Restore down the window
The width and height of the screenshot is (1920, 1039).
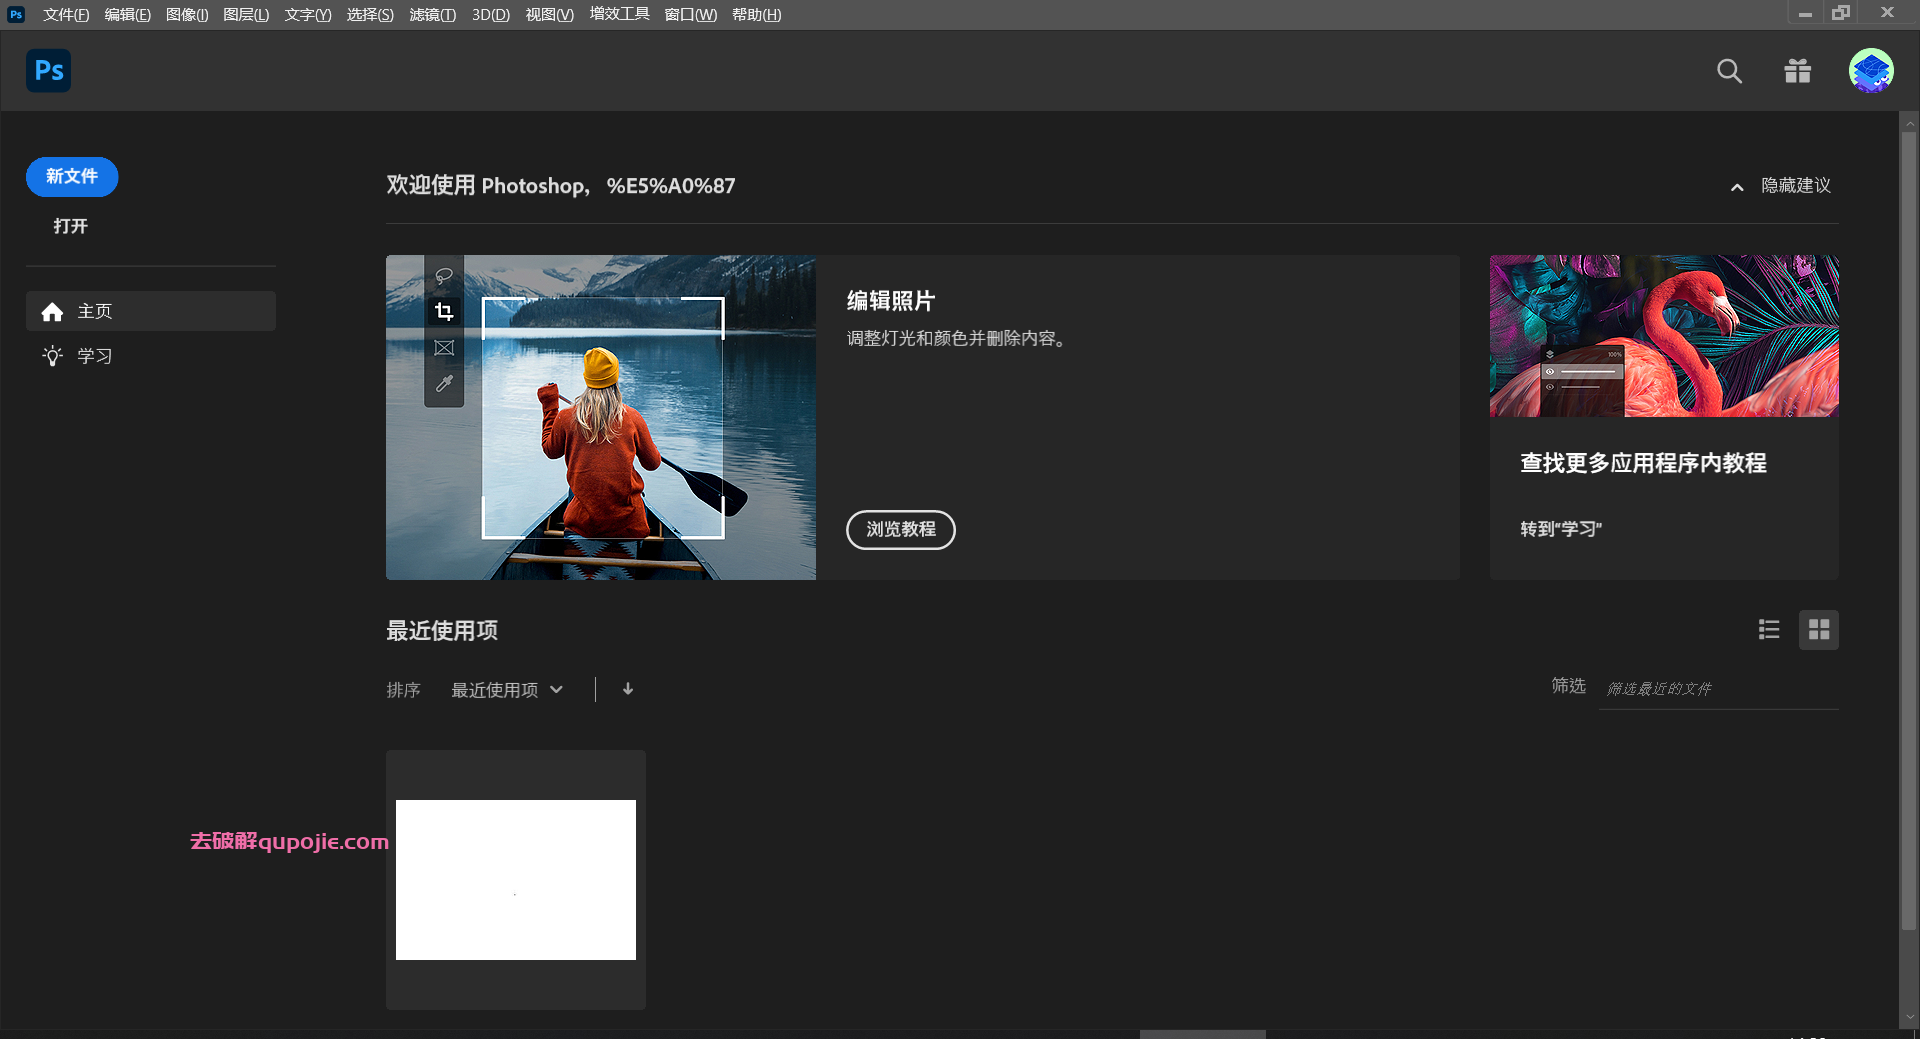(1841, 13)
